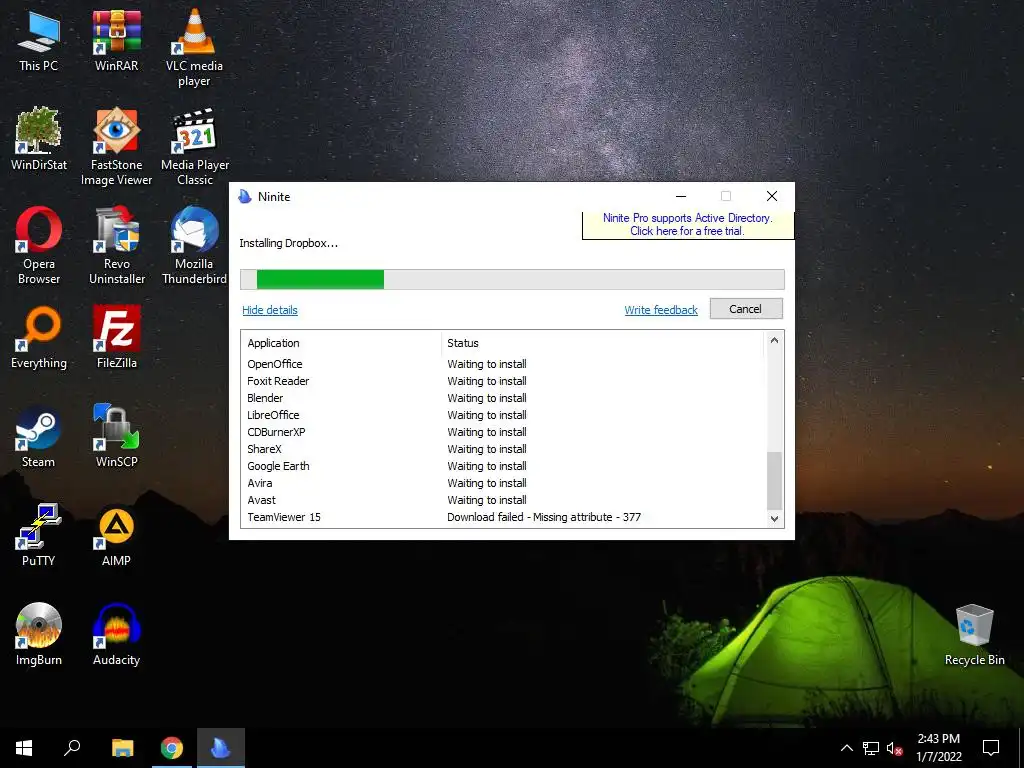Open Opera Browser shortcut
This screenshot has width=1024, height=768.
click(39, 246)
